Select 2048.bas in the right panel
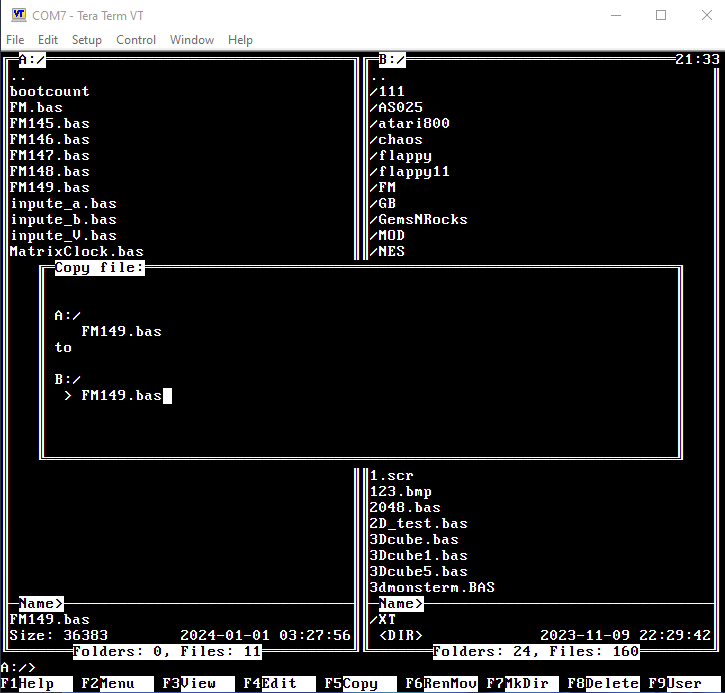 coord(405,508)
